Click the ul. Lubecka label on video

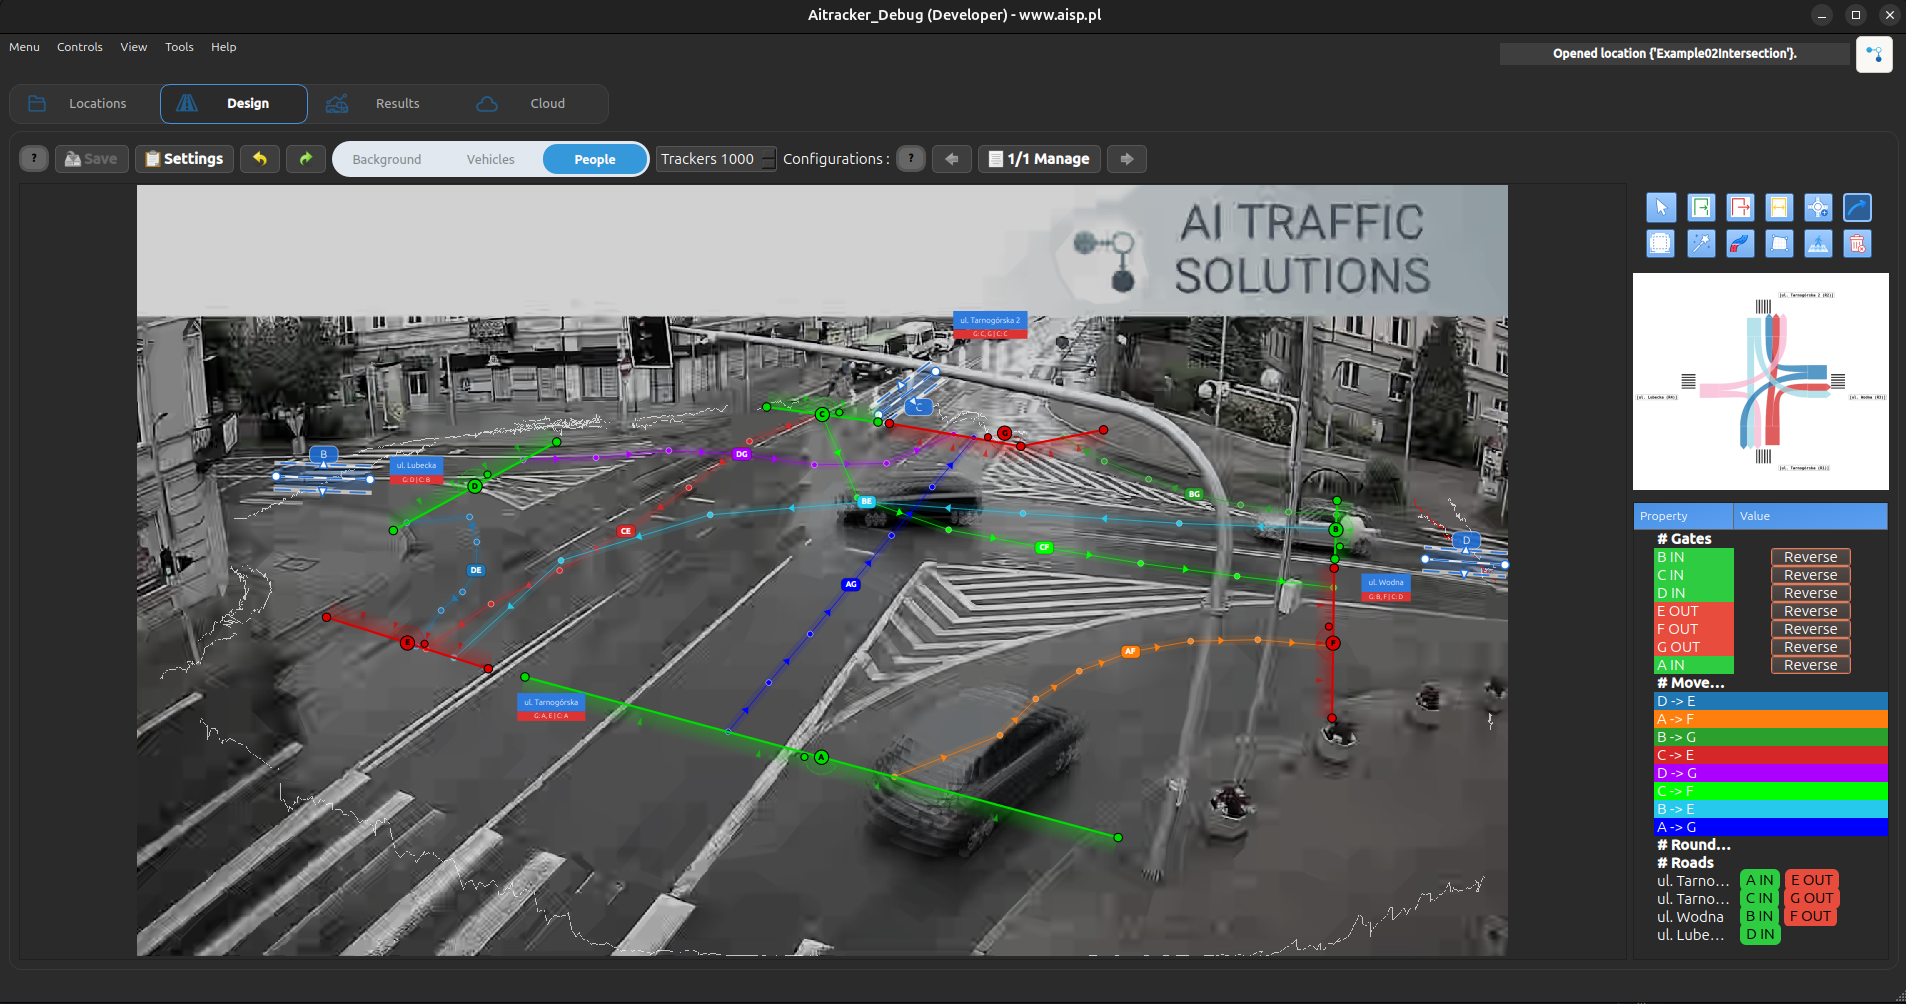[416, 465]
